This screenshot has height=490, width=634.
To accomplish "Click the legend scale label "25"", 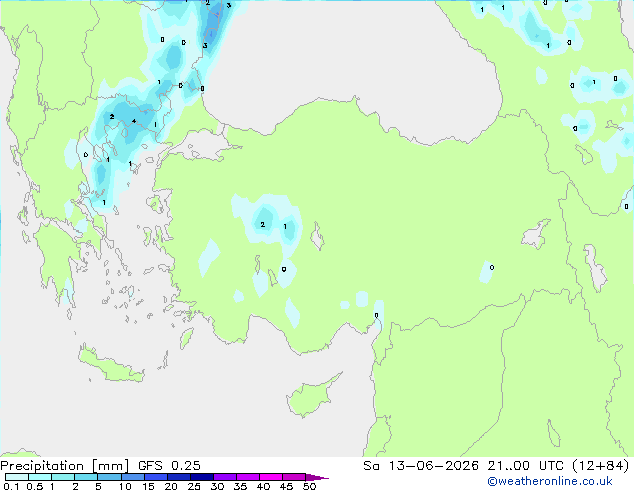I will coord(194,486).
